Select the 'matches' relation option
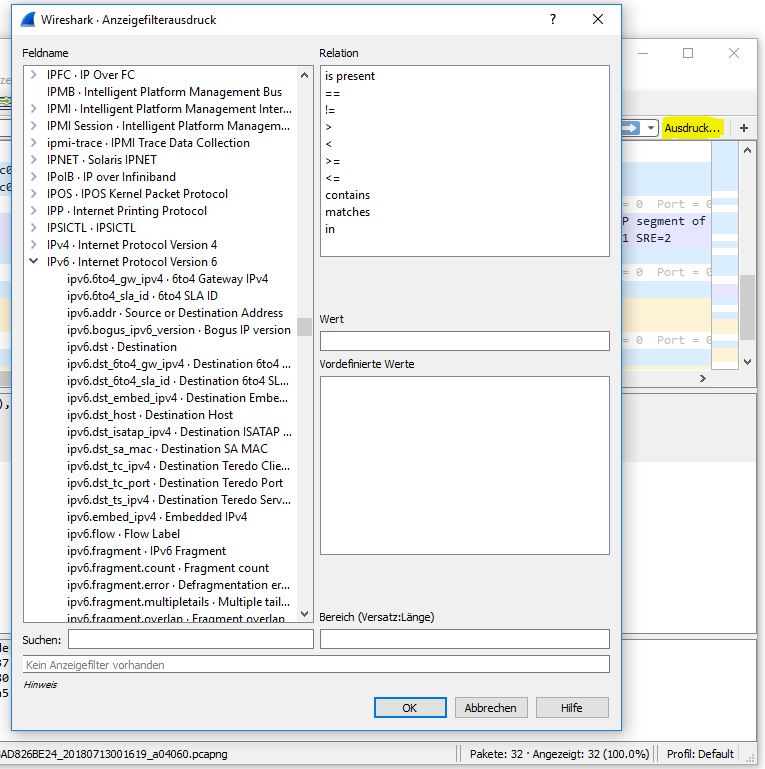The image size is (765, 769). 347,212
